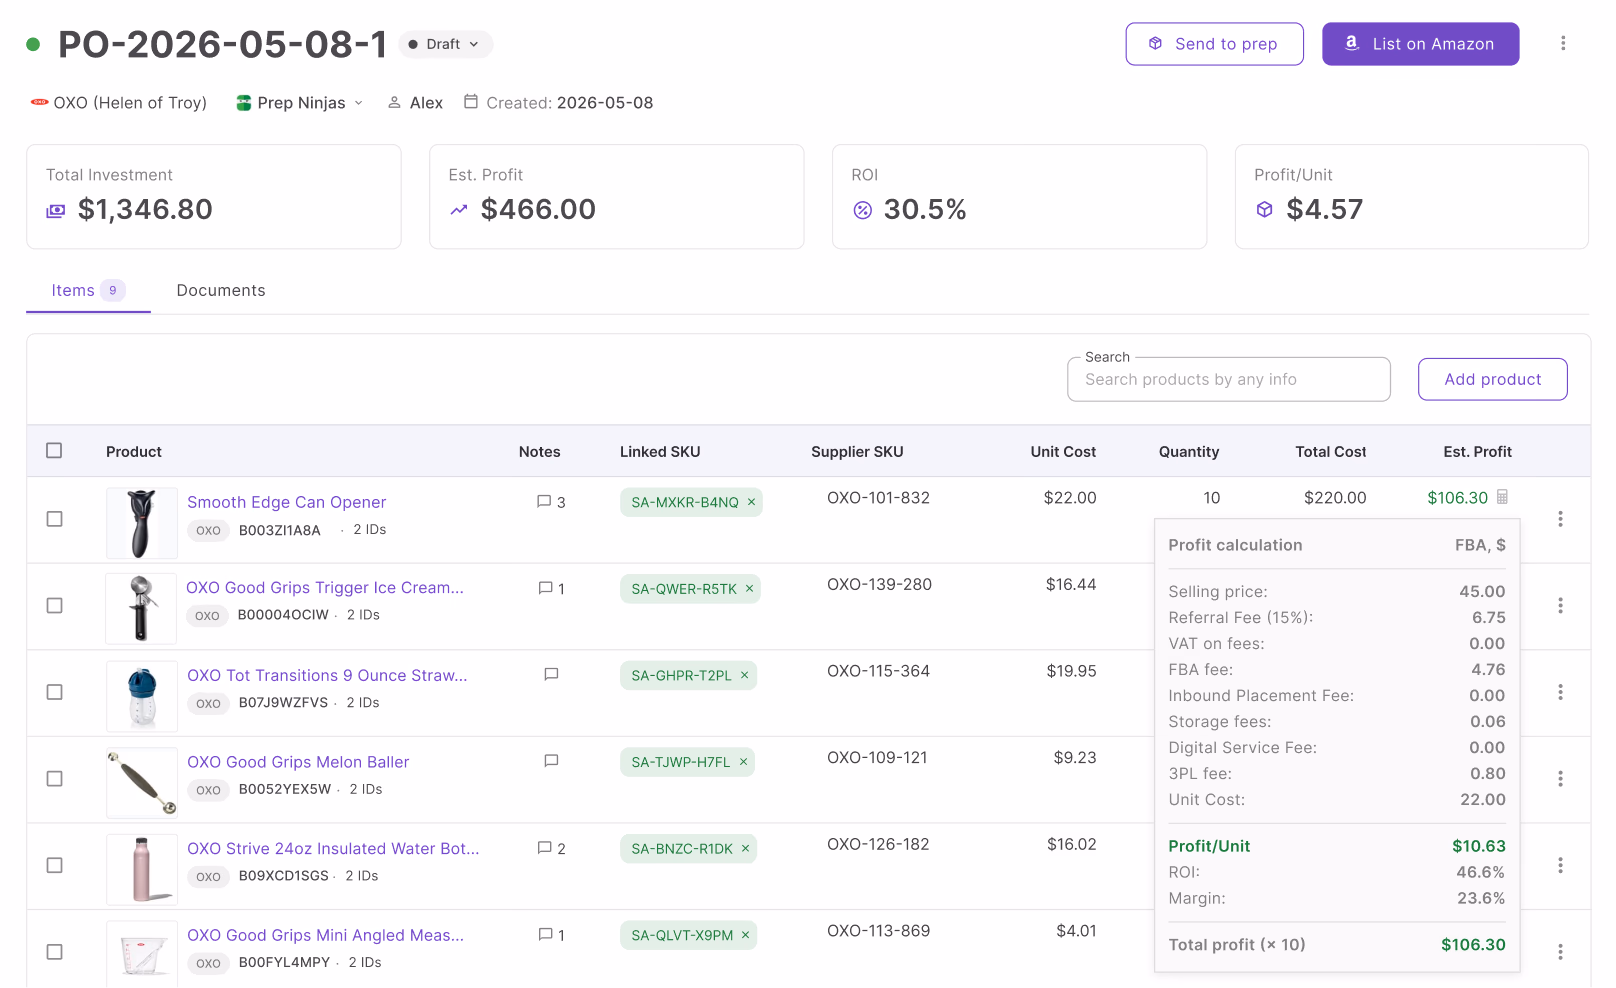
Task: Click the List on Amazon button
Action: (1420, 44)
